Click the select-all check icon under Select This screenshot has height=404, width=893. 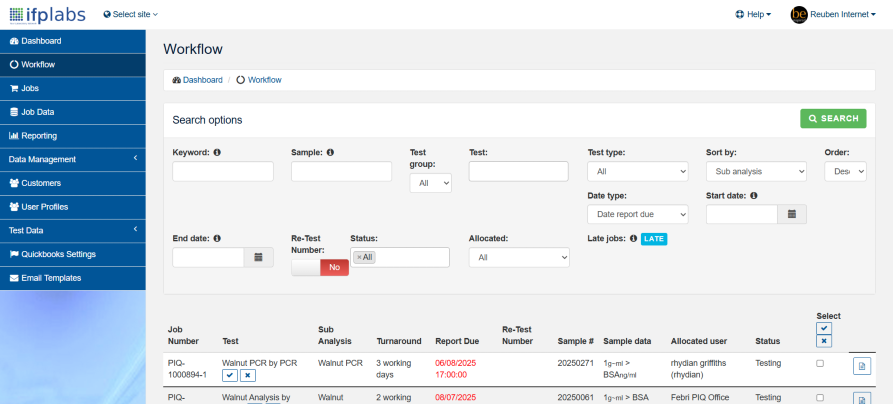[x=823, y=328]
